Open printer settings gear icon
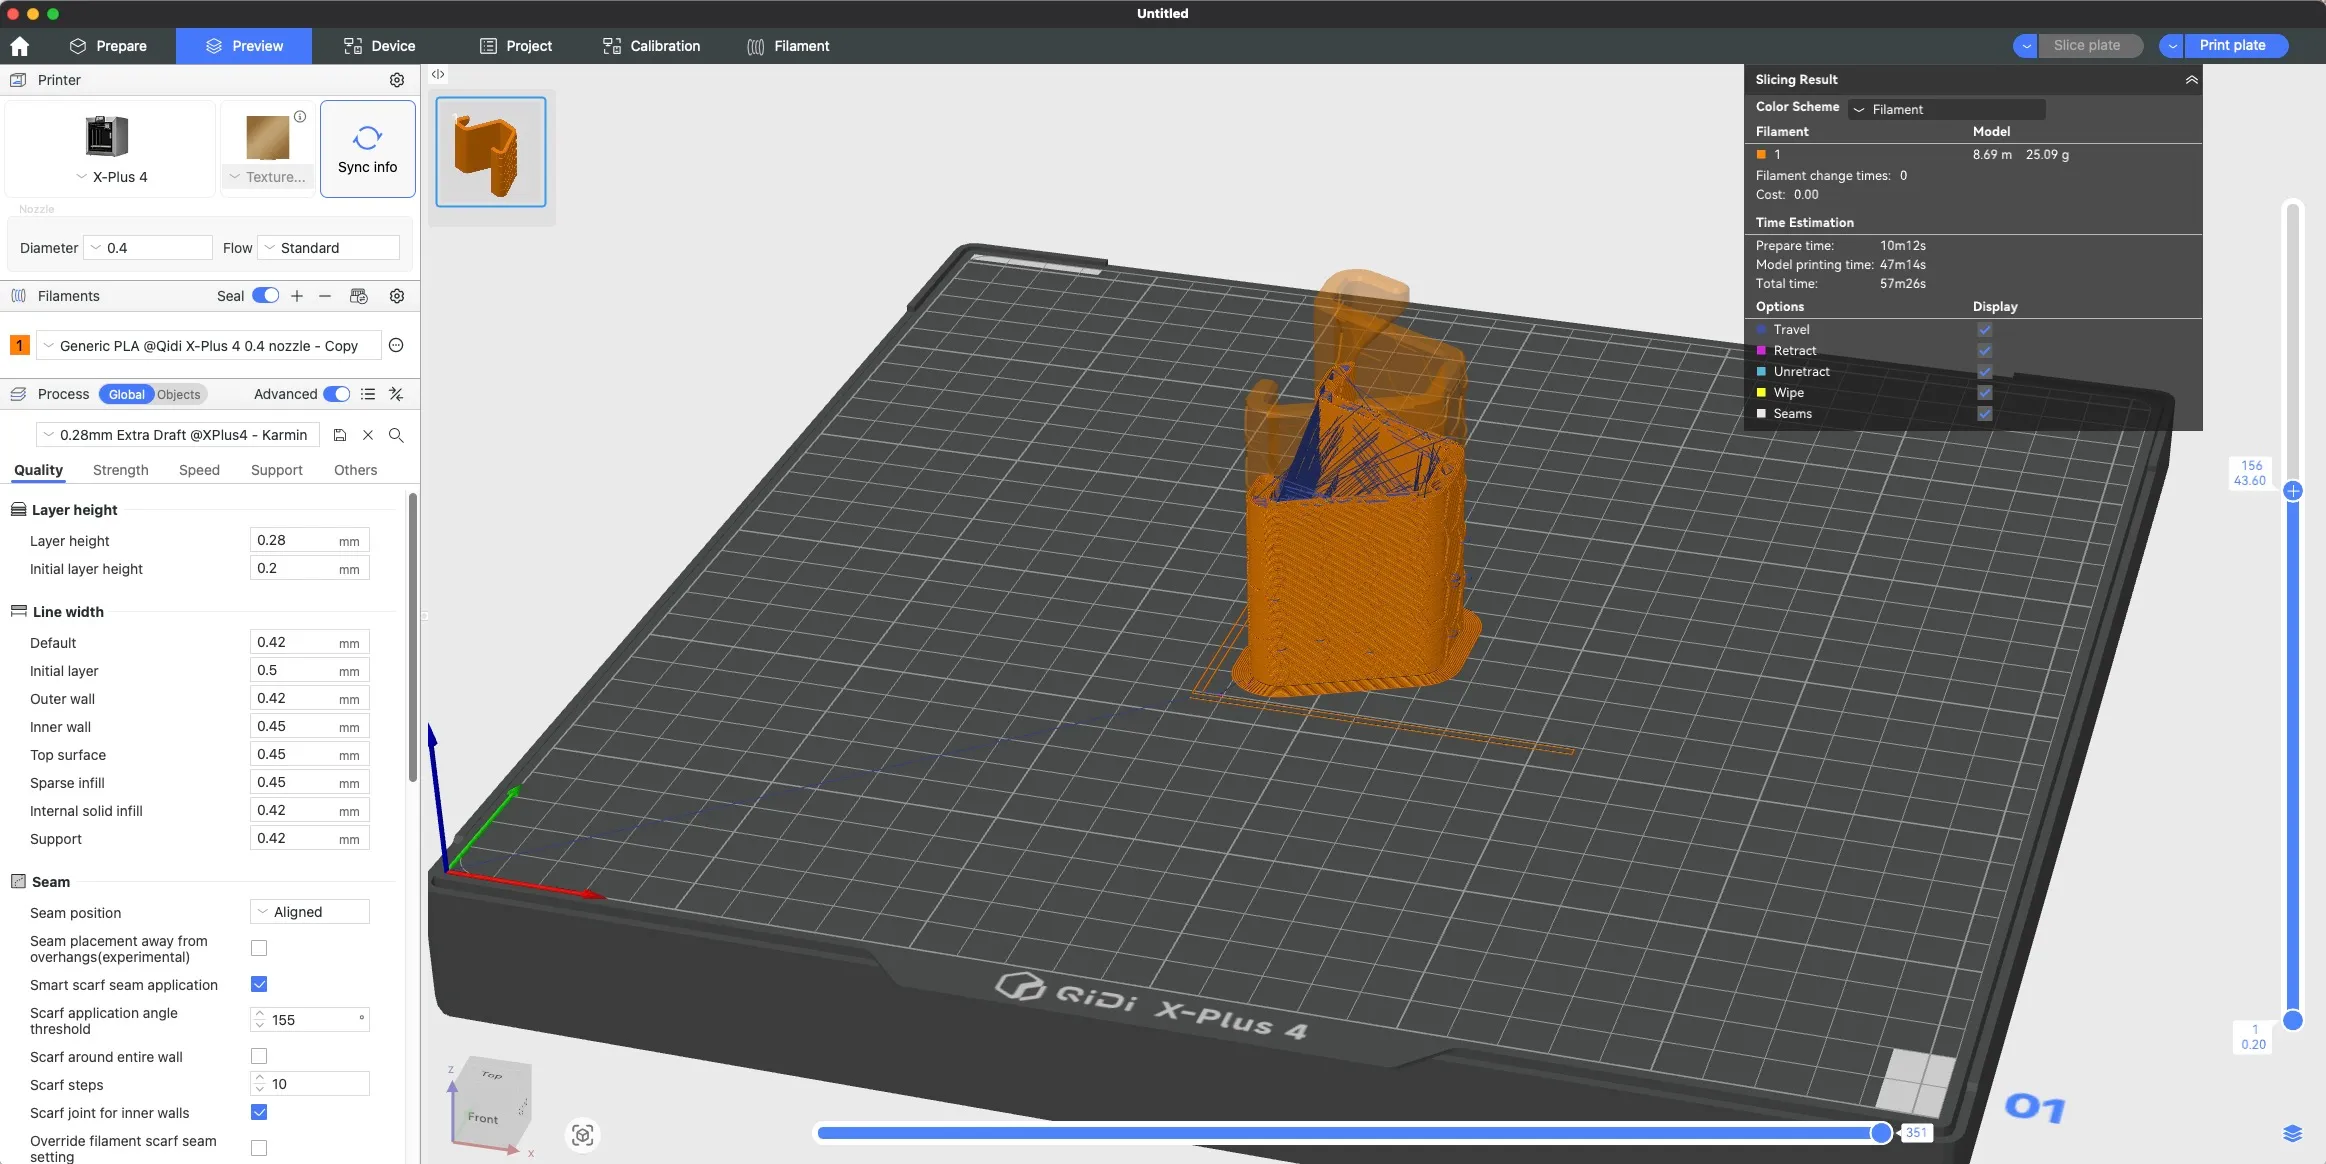The image size is (2326, 1164). tap(397, 80)
